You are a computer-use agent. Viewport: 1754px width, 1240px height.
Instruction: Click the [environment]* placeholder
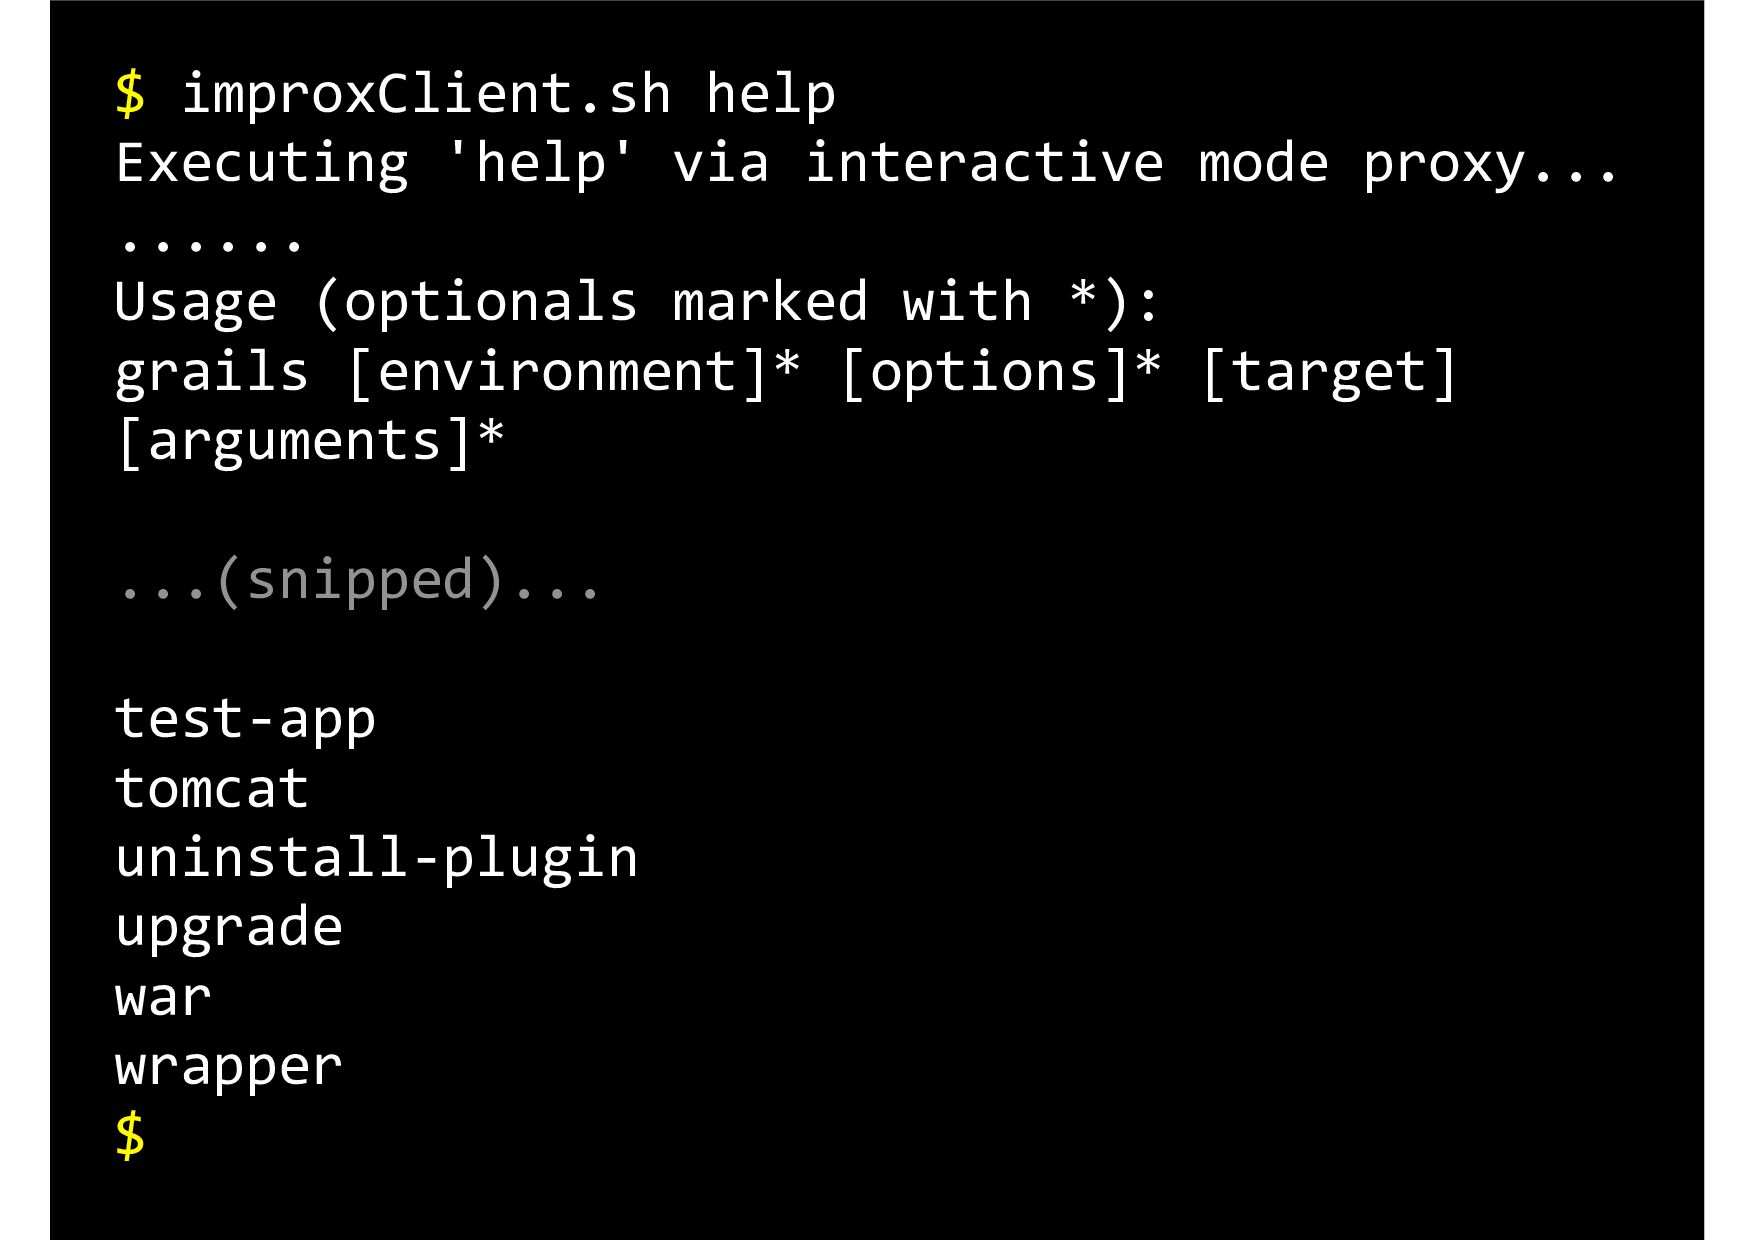pos(574,372)
